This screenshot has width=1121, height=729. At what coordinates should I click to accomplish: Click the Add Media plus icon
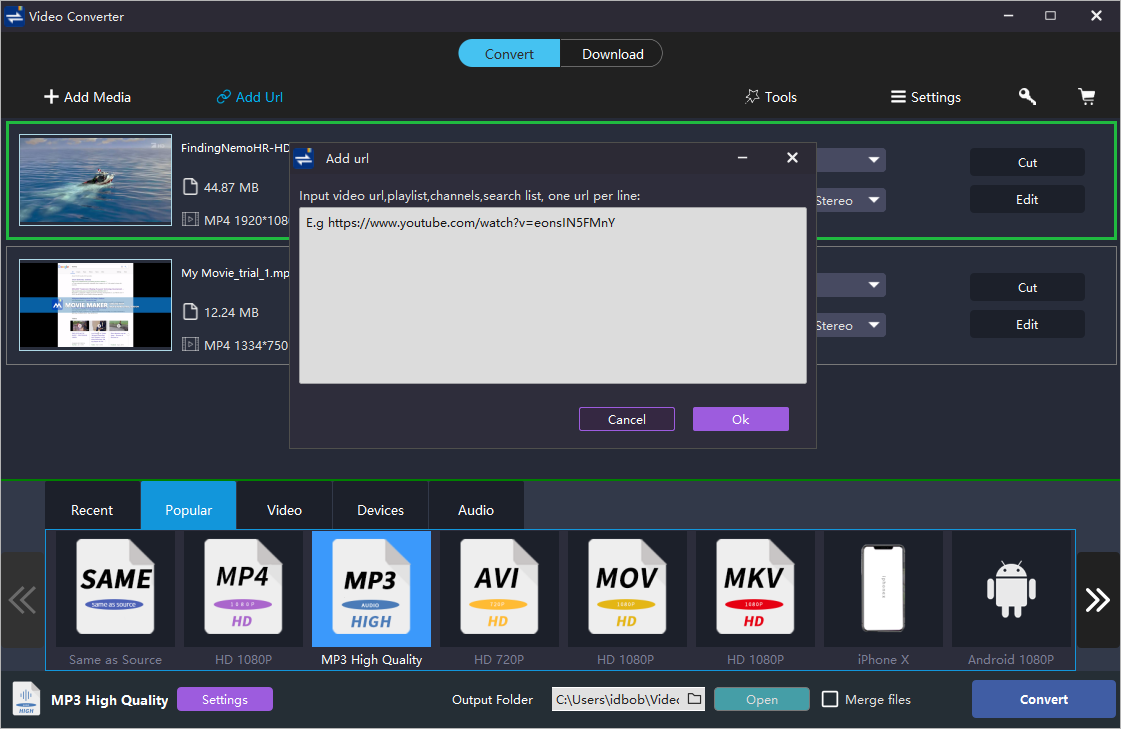click(51, 96)
